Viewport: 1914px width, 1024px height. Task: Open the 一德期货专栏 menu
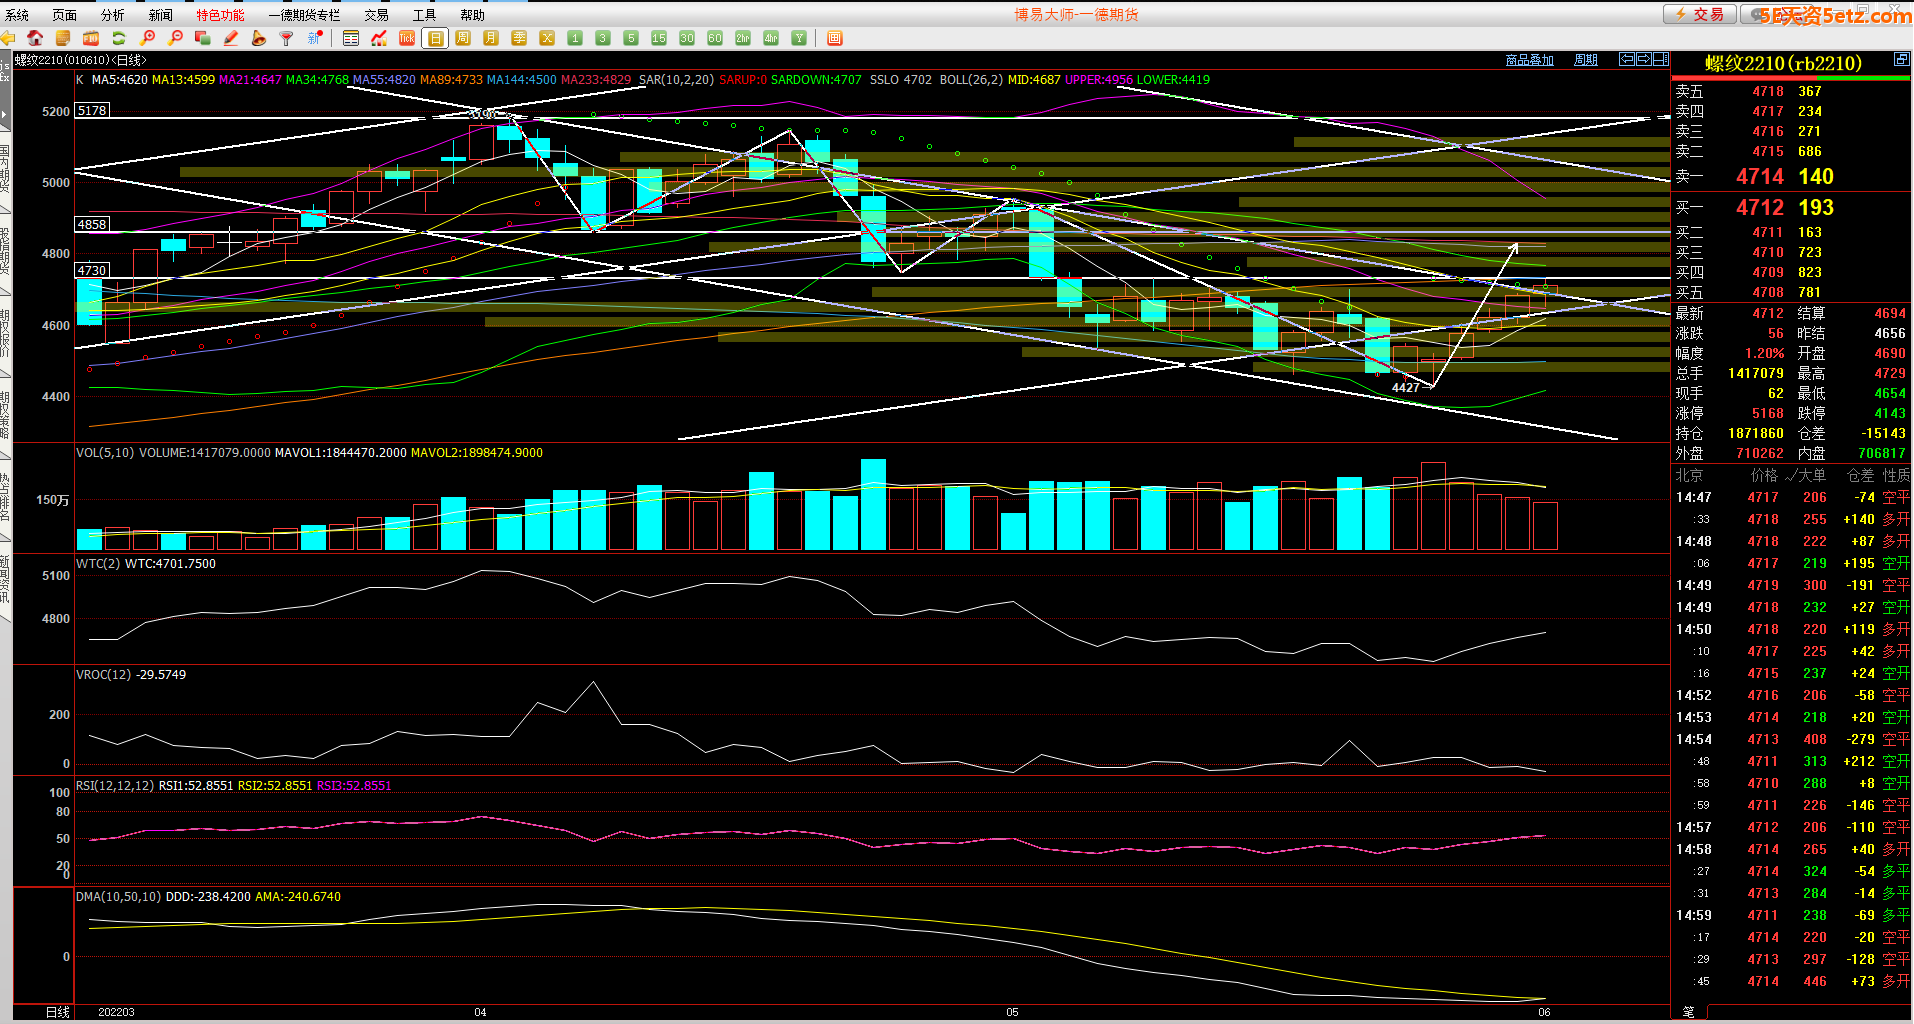tap(304, 15)
